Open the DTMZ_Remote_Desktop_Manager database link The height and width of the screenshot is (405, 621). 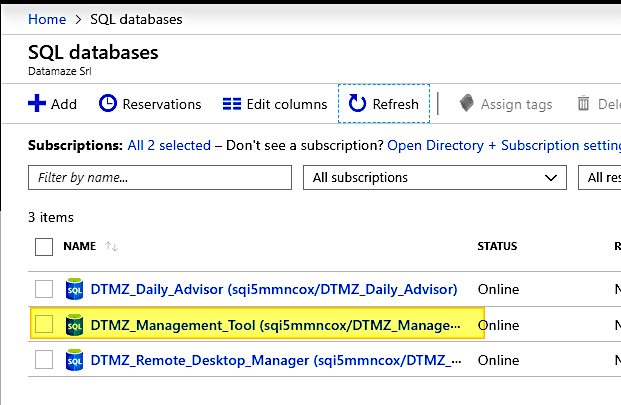tap(276, 360)
